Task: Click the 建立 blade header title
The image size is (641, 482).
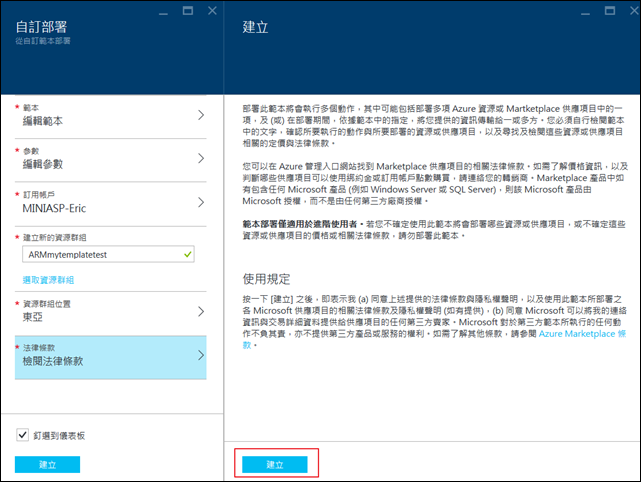Action: click(255, 28)
